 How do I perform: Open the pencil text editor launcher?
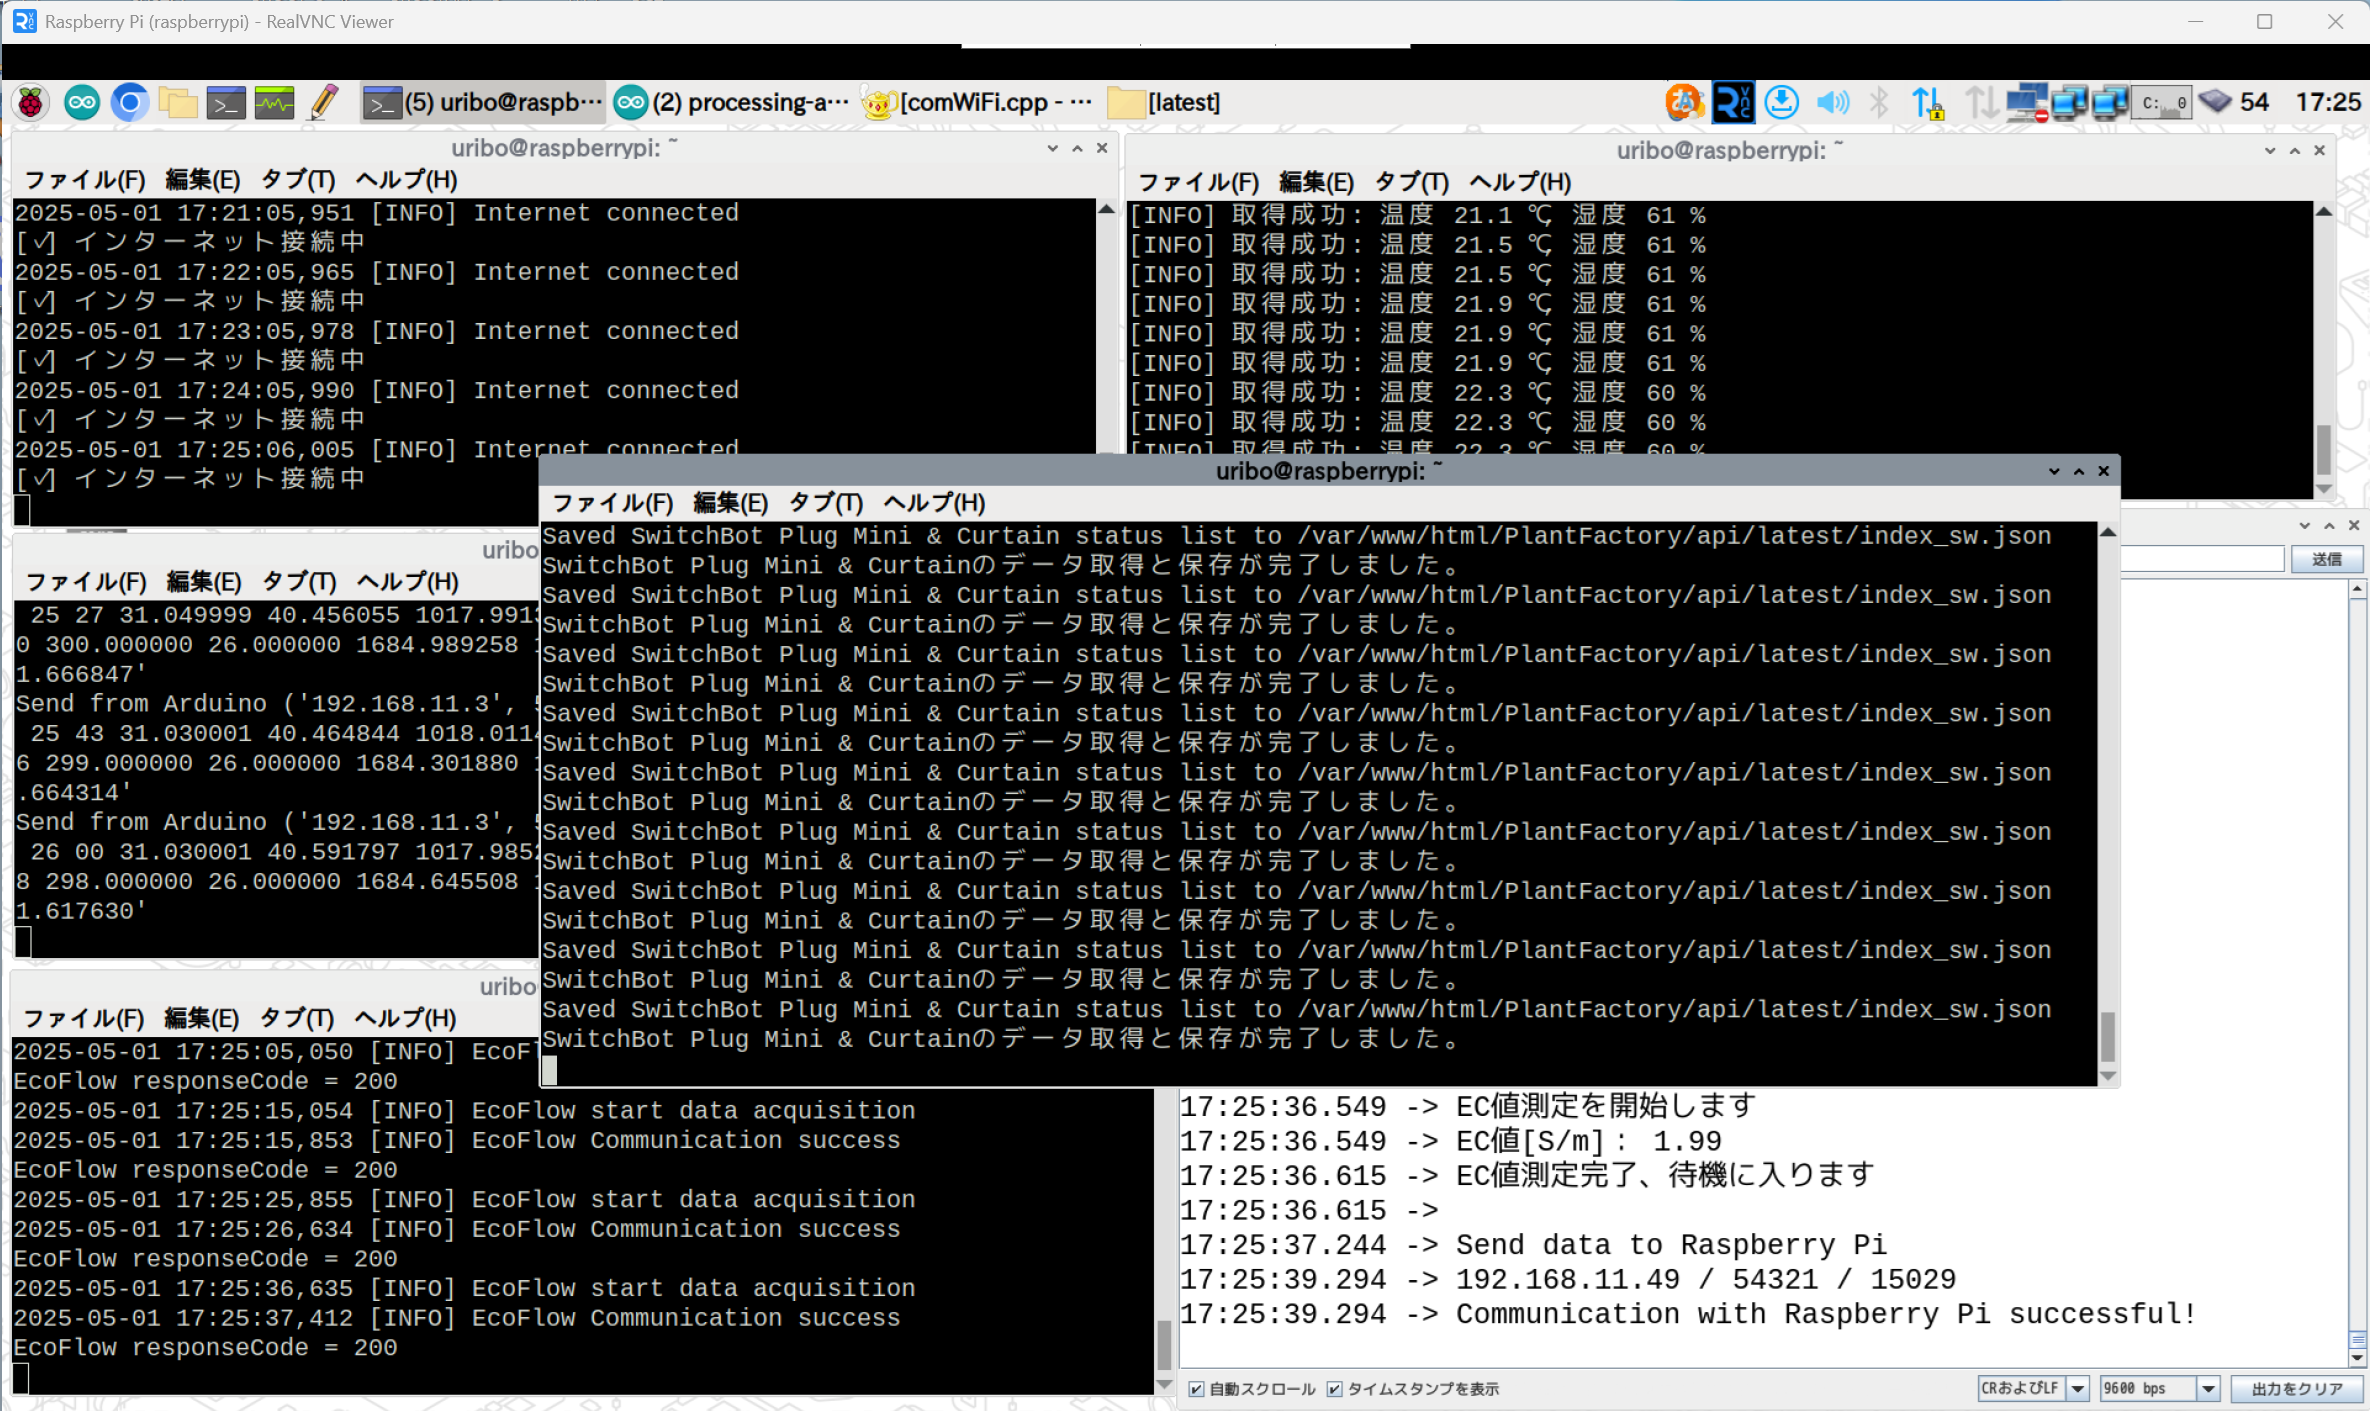pos(323,102)
